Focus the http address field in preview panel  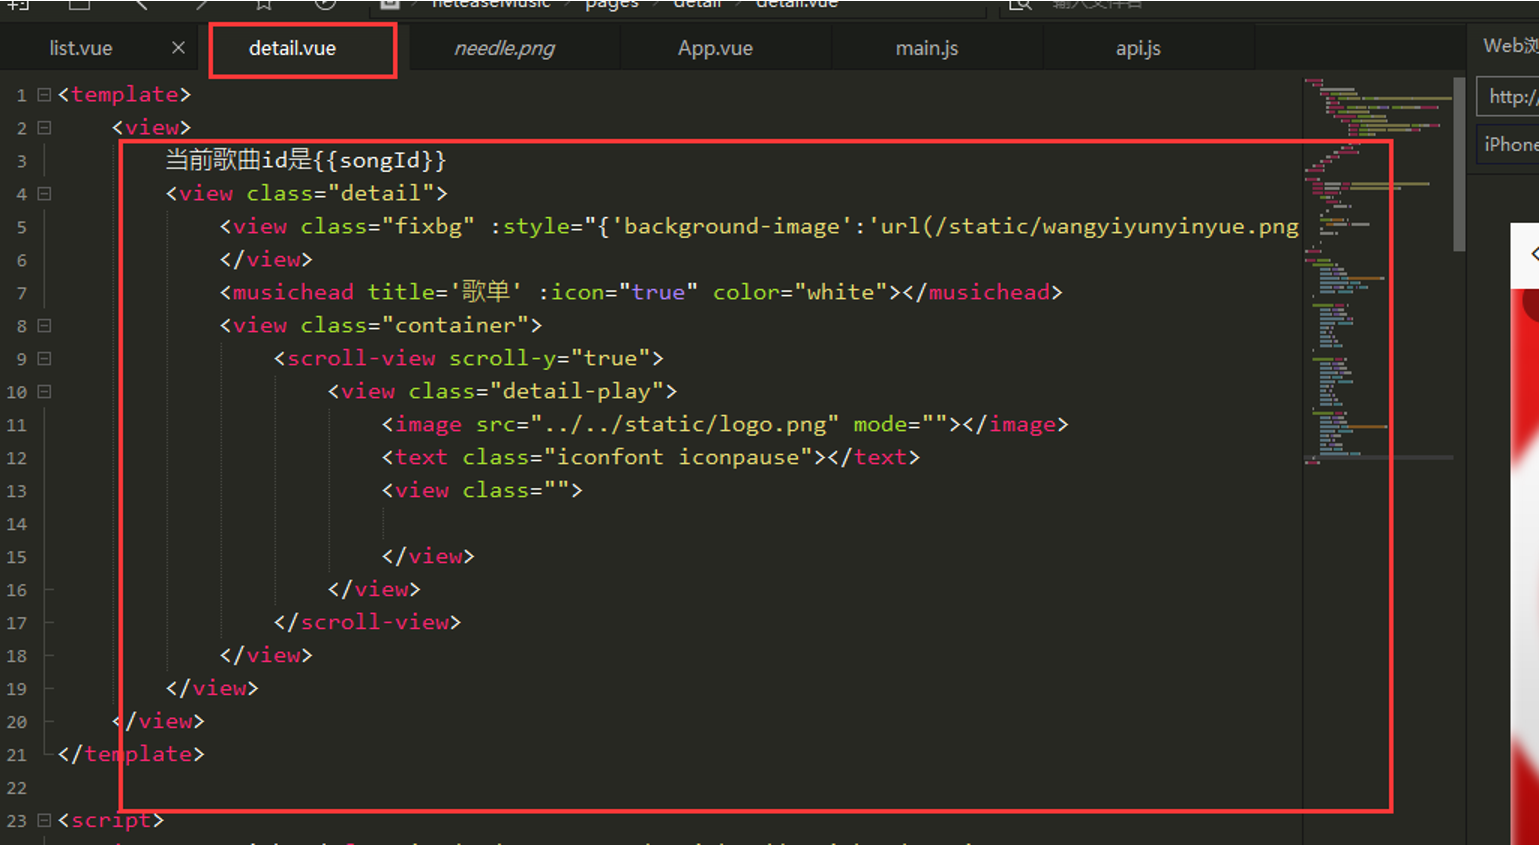[x=1508, y=97]
